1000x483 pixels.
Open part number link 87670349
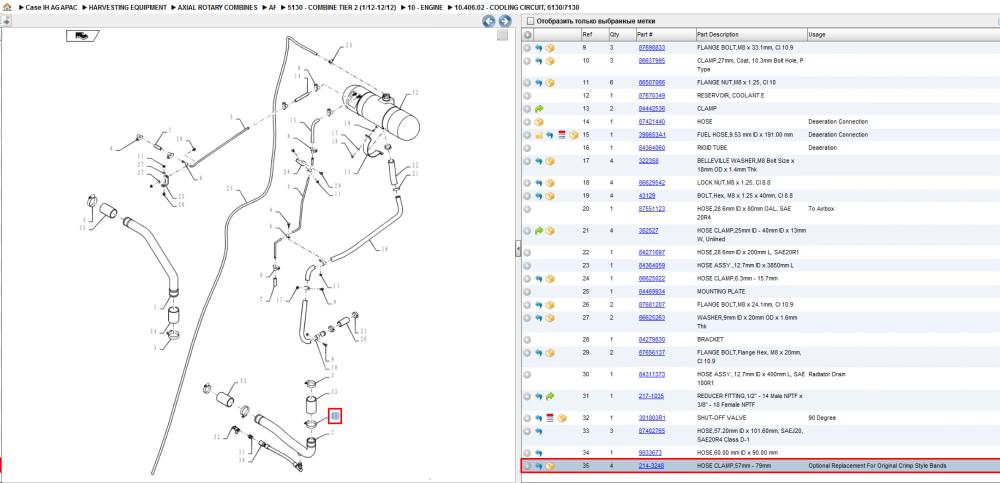pyautogui.click(x=652, y=96)
